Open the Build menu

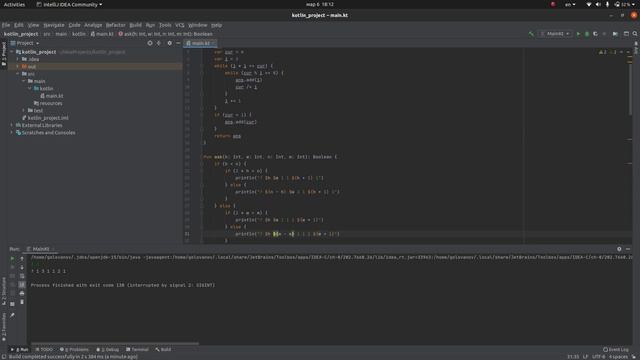coord(136,25)
